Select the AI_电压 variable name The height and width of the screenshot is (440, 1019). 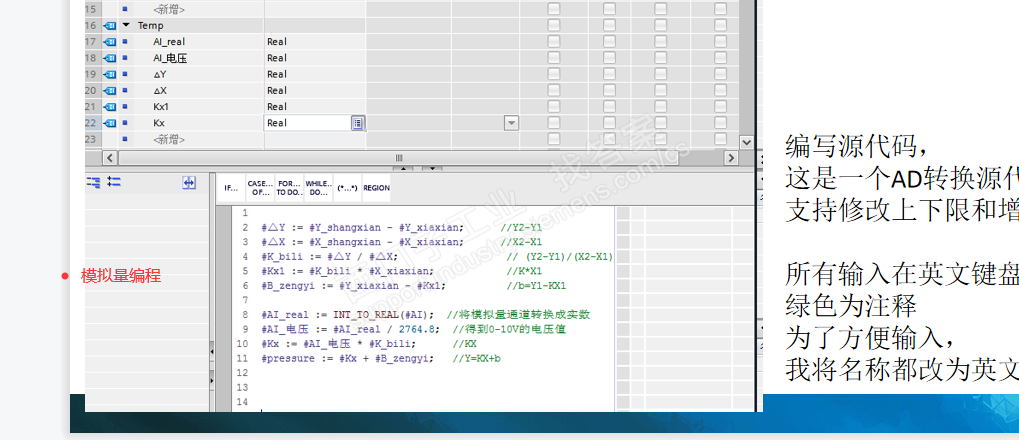coord(170,58)
